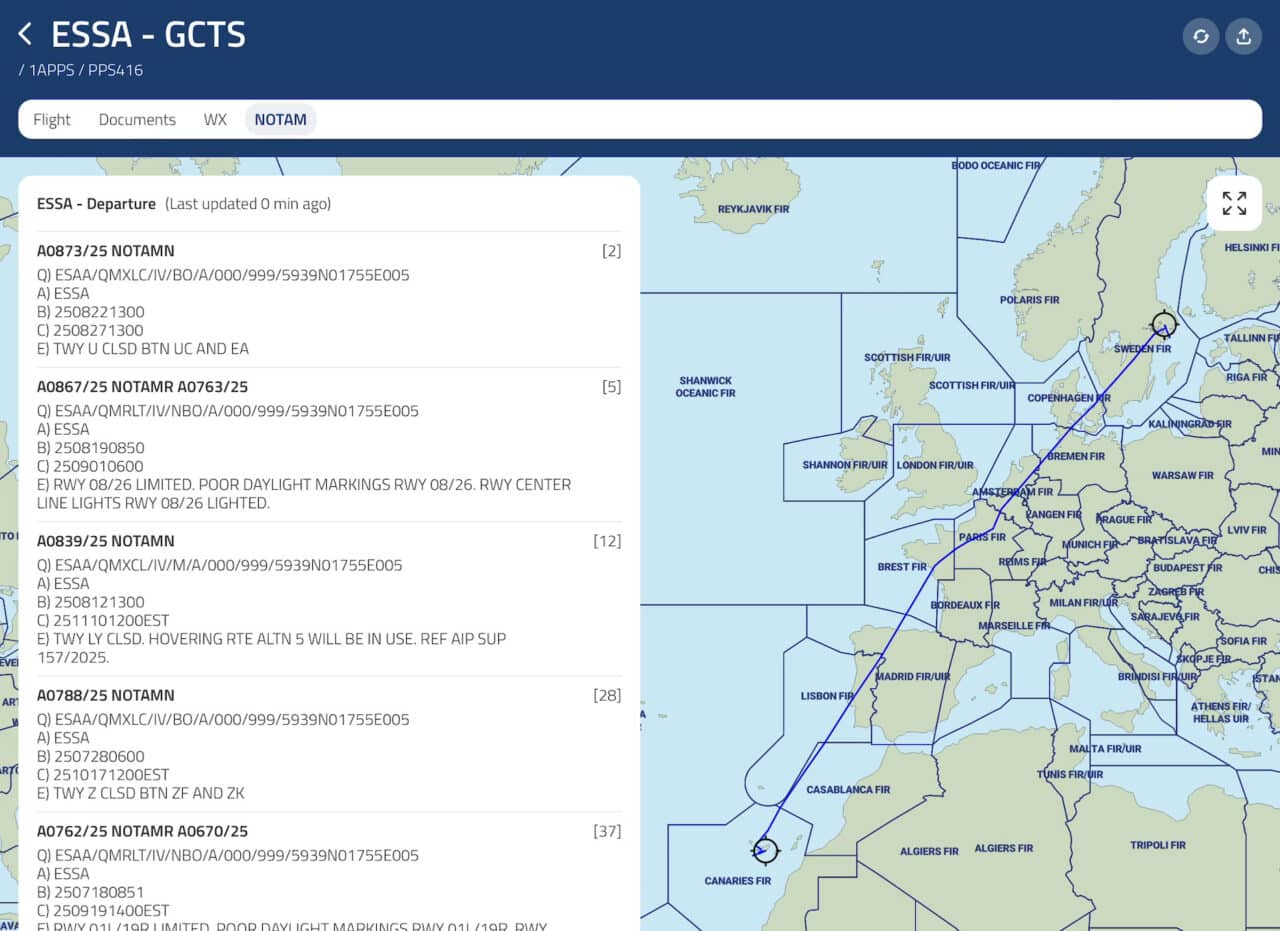Select the NOTAM tab
Image resolution: width=1280 pixels, height=931 pixels.
tap(280, 119)
